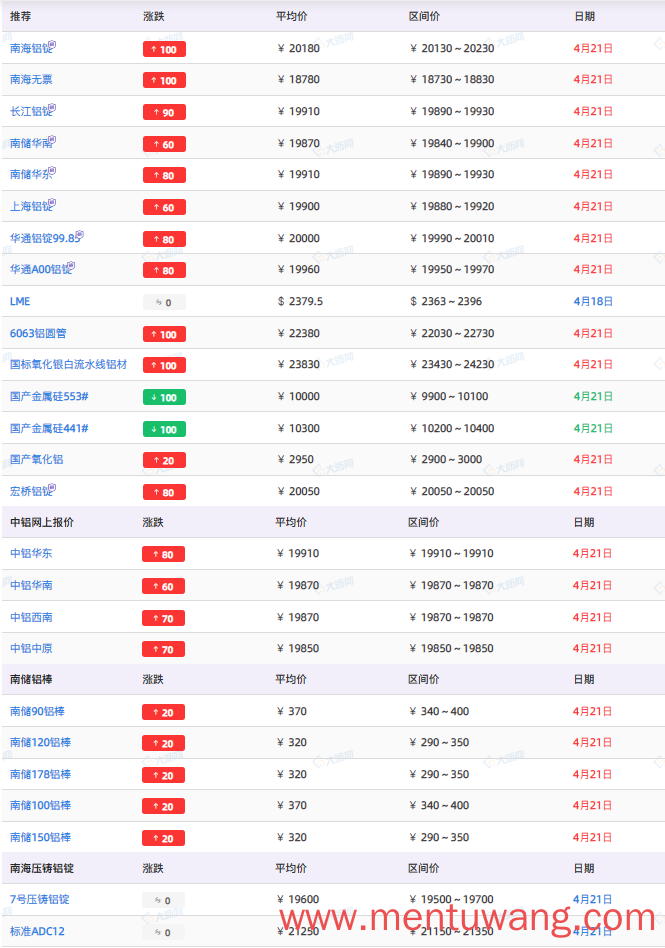665x948 pixels.
Task: Open the 国标氧化银白流水线铝材 link
Action: (x=68, y=364)
